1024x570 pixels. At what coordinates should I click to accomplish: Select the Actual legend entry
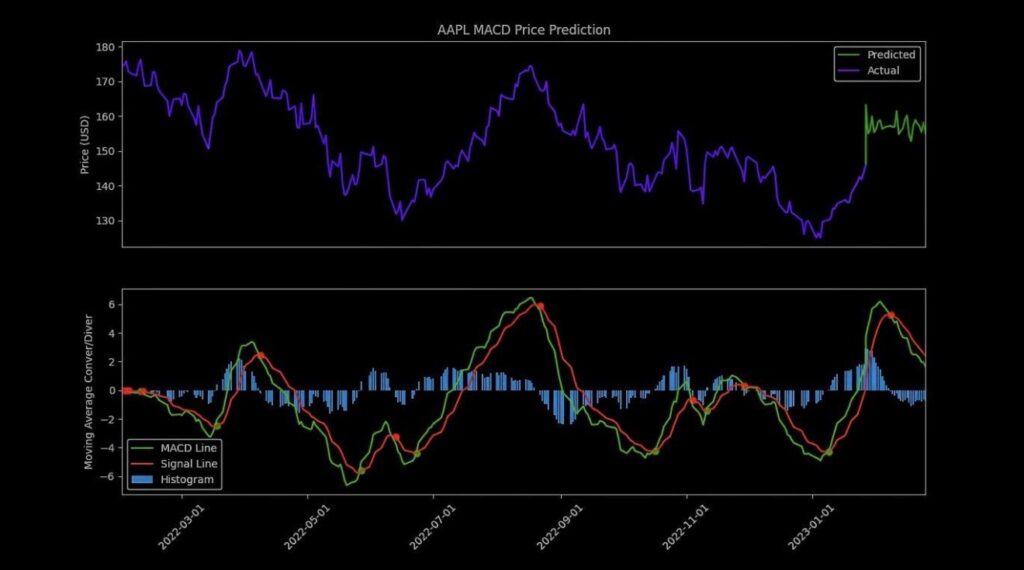(869, 71)
